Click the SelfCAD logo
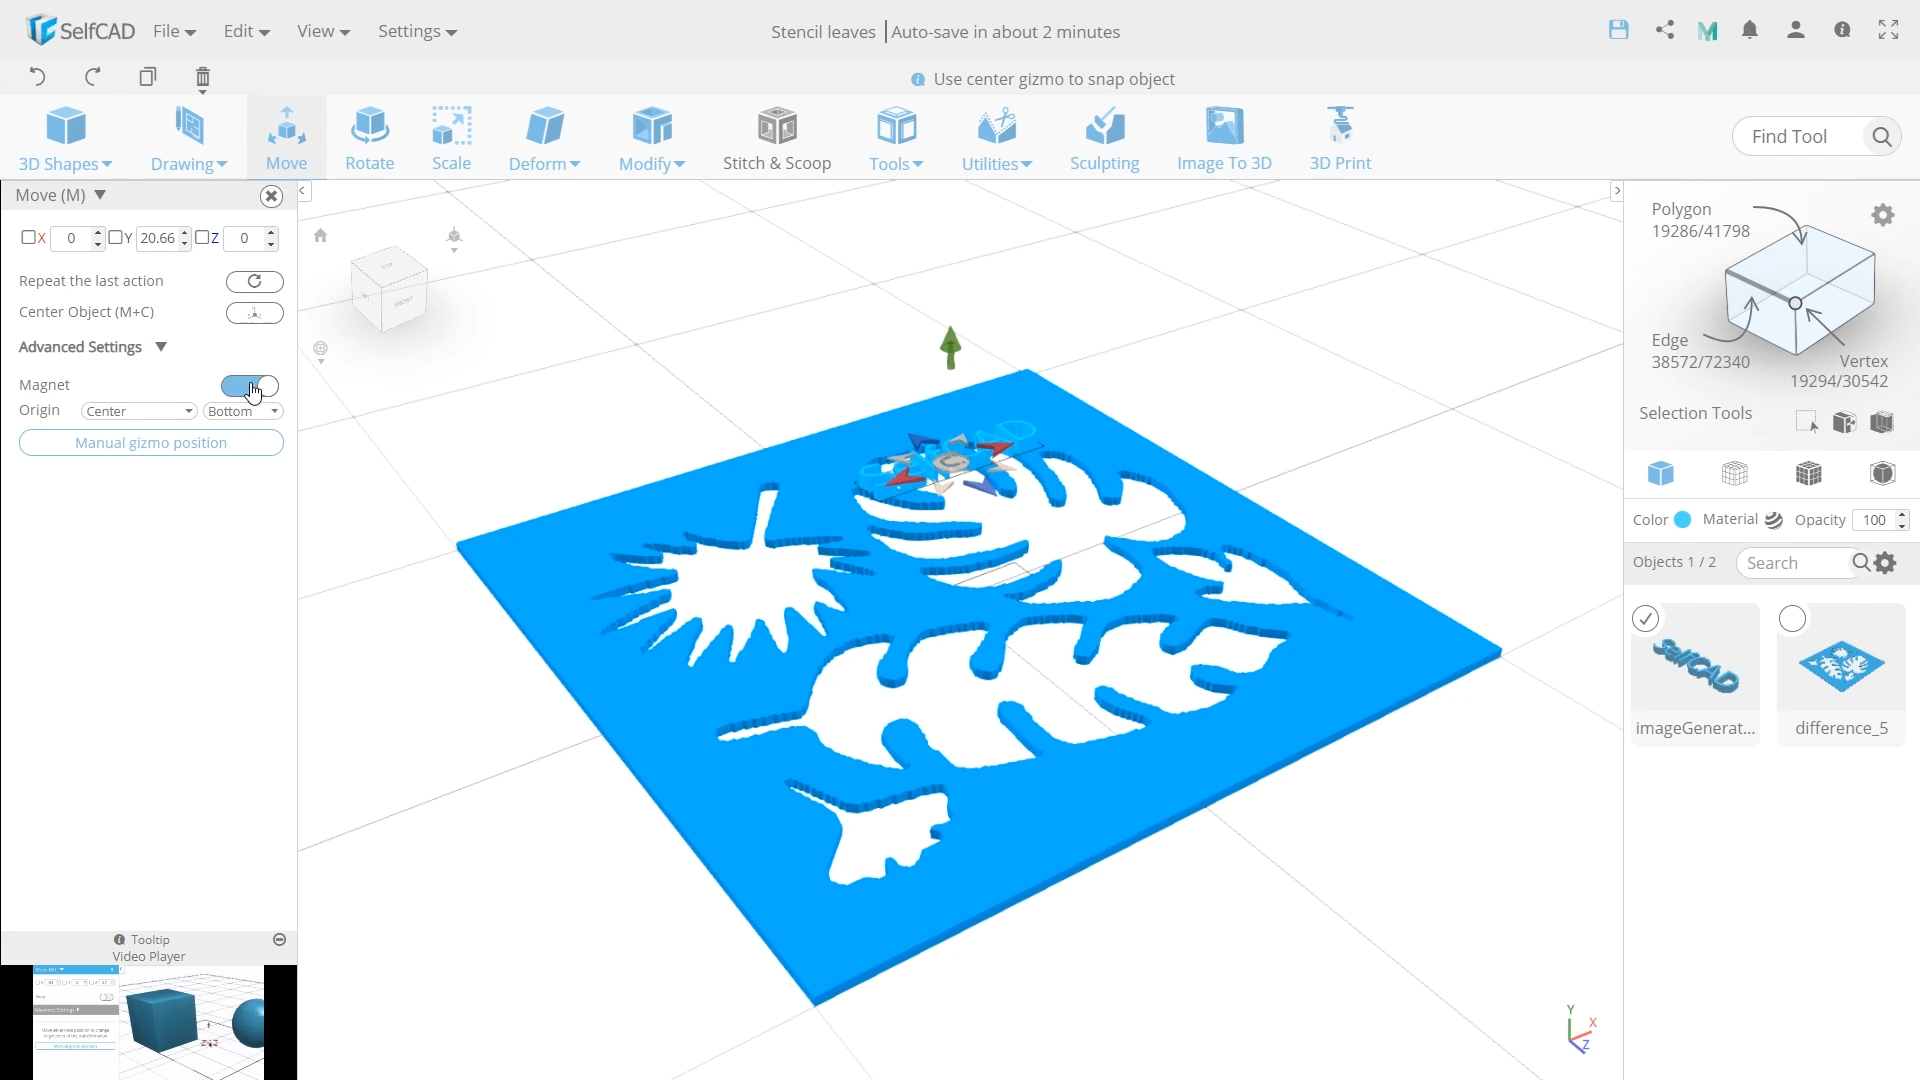1920x1080 pixels. tap(81, 30)
